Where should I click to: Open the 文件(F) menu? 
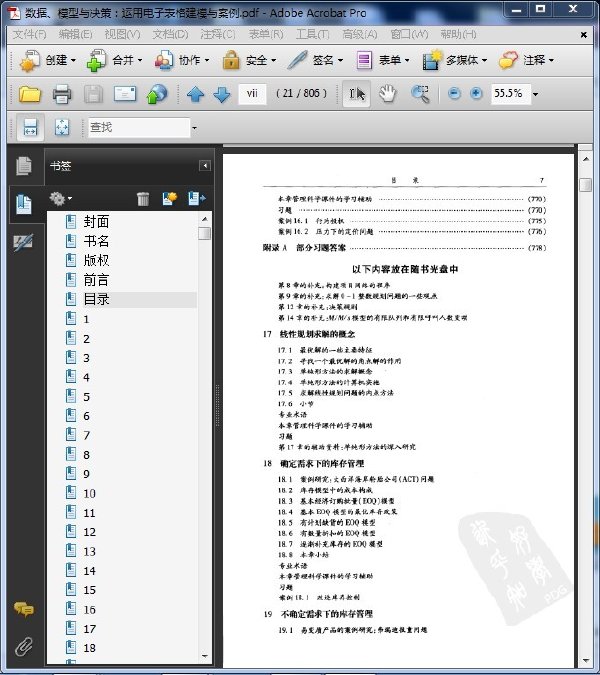point(29,34)
